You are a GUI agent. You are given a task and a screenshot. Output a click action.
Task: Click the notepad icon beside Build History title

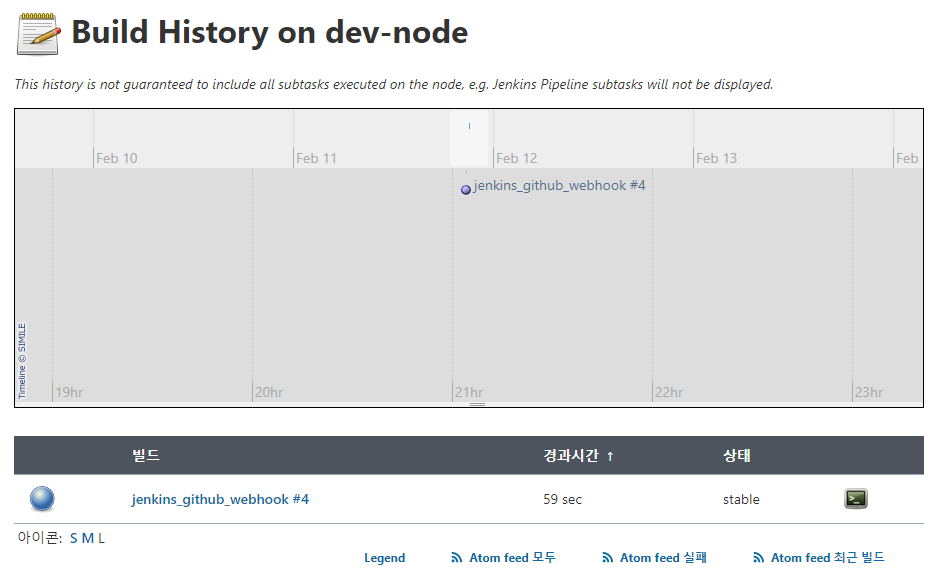[x=39, y=34]
